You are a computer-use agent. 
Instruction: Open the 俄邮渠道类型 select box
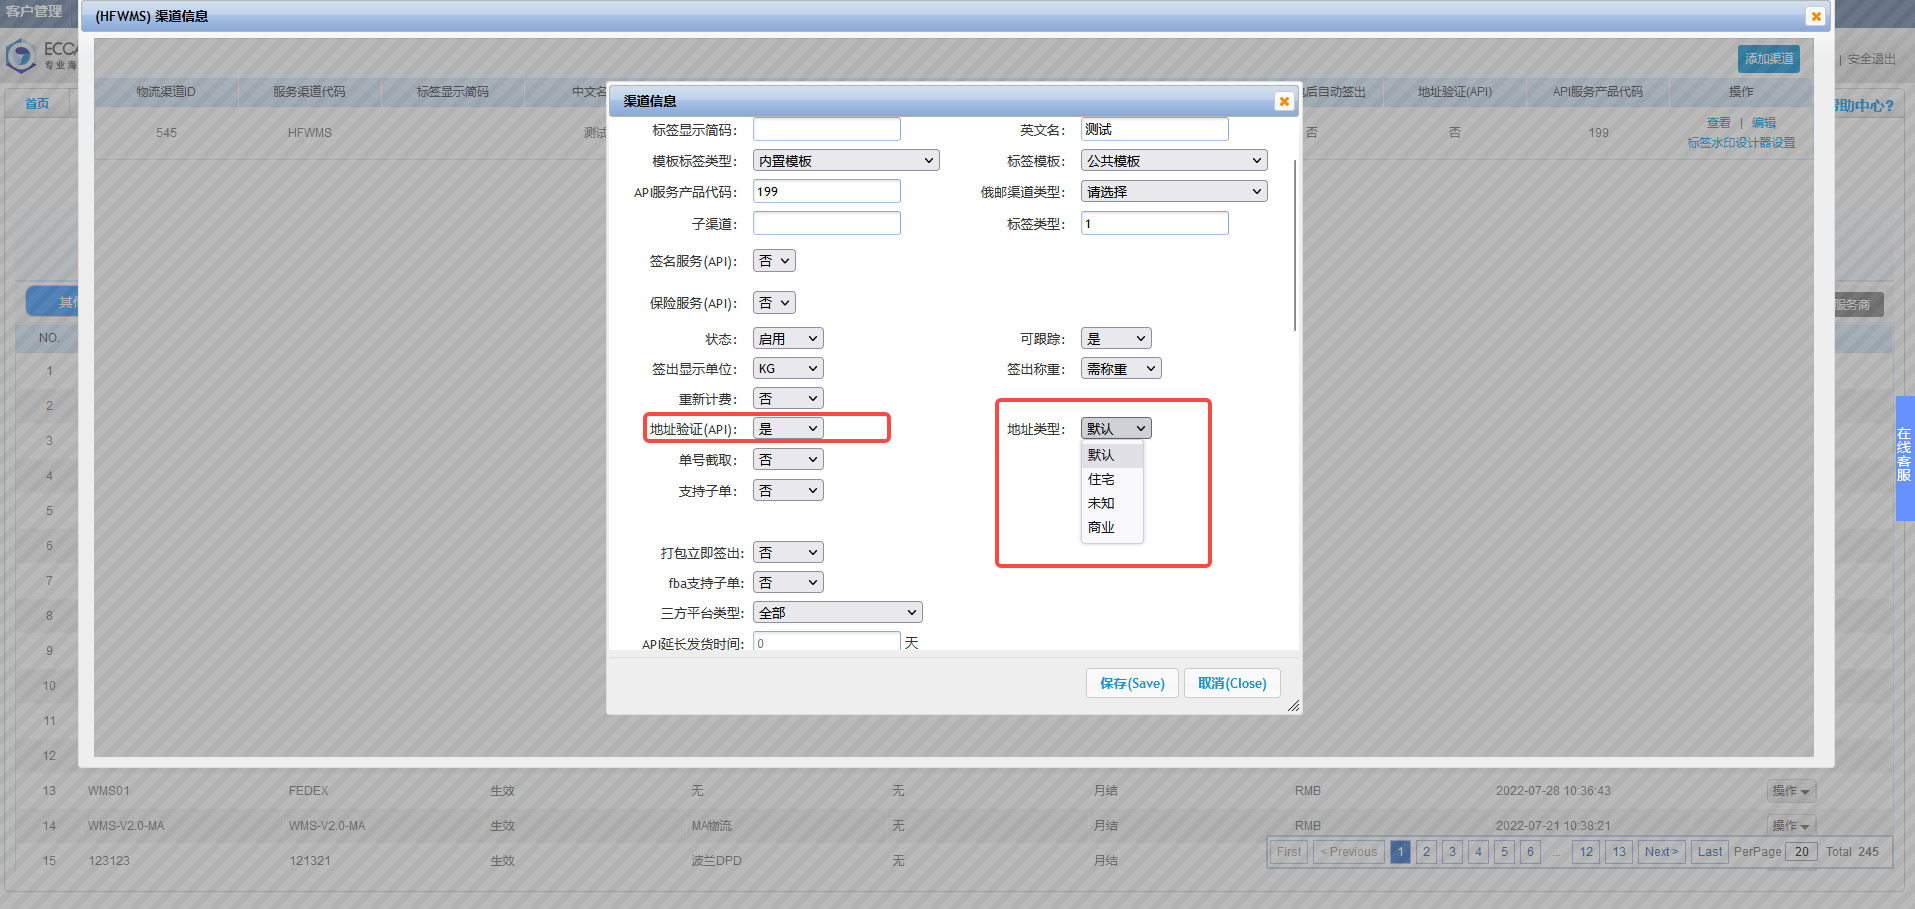pos(1174,192)
